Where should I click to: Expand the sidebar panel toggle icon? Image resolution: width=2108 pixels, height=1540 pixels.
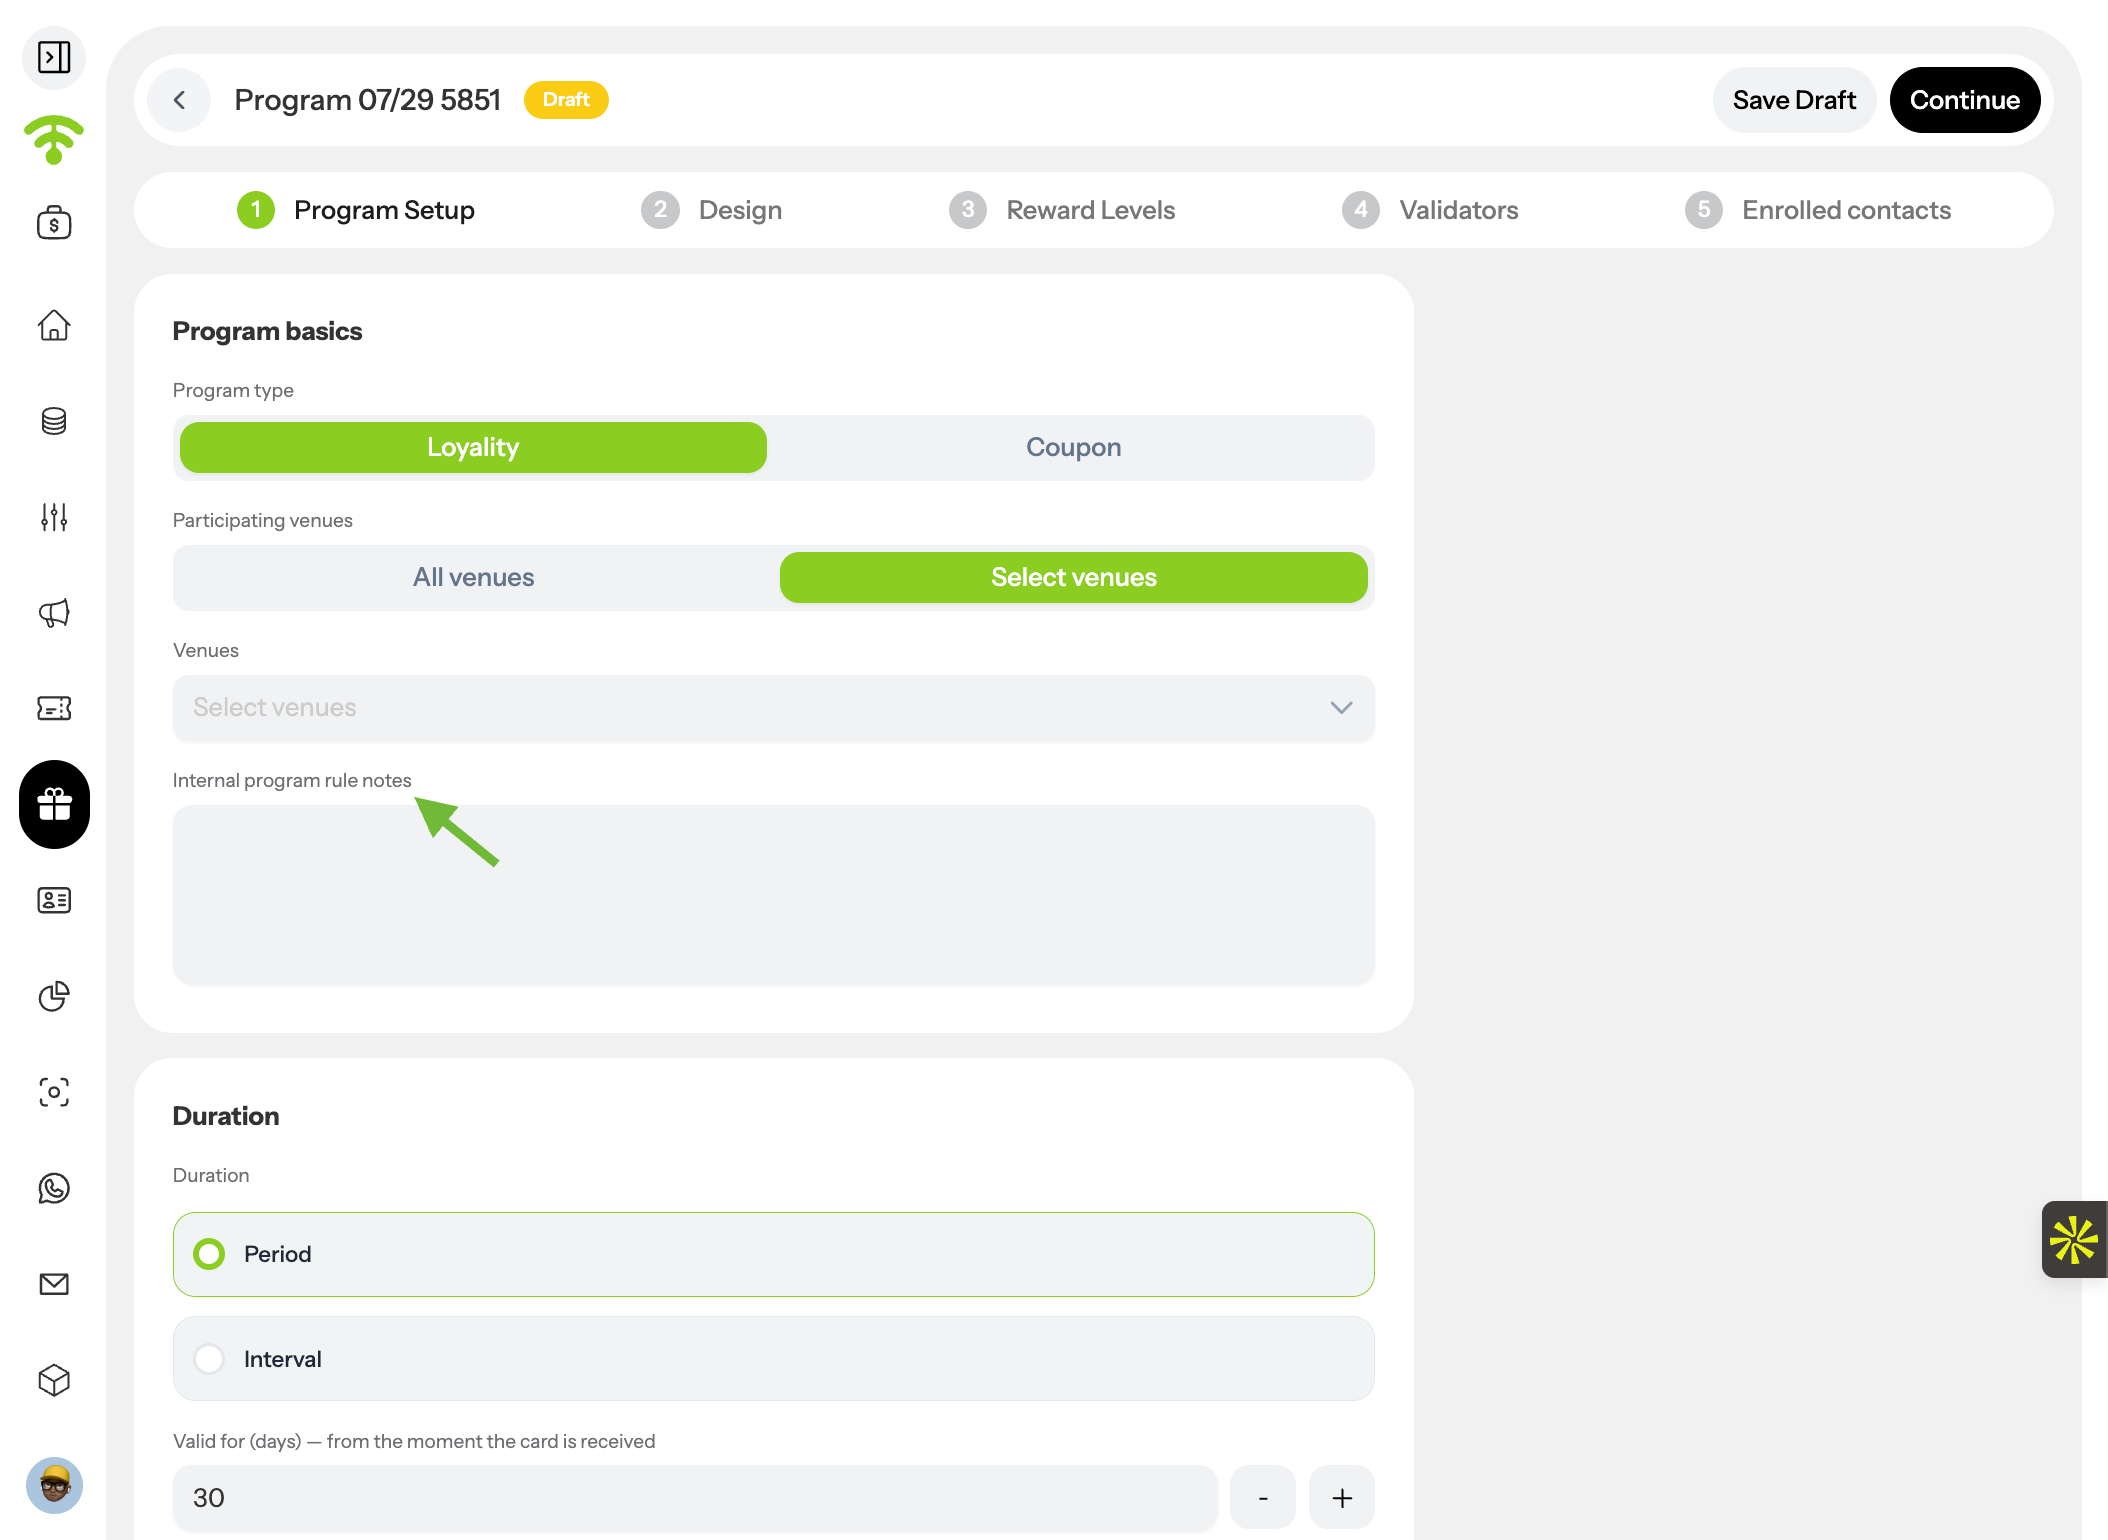tap(54, 57)
